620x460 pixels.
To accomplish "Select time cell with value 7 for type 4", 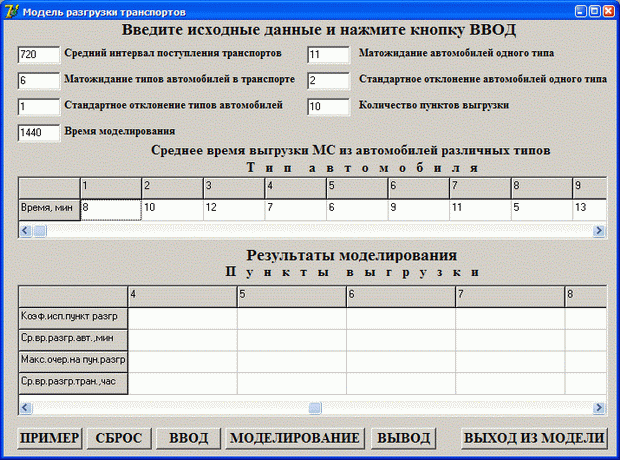I will pyautogui.click(x=296, y=210).
